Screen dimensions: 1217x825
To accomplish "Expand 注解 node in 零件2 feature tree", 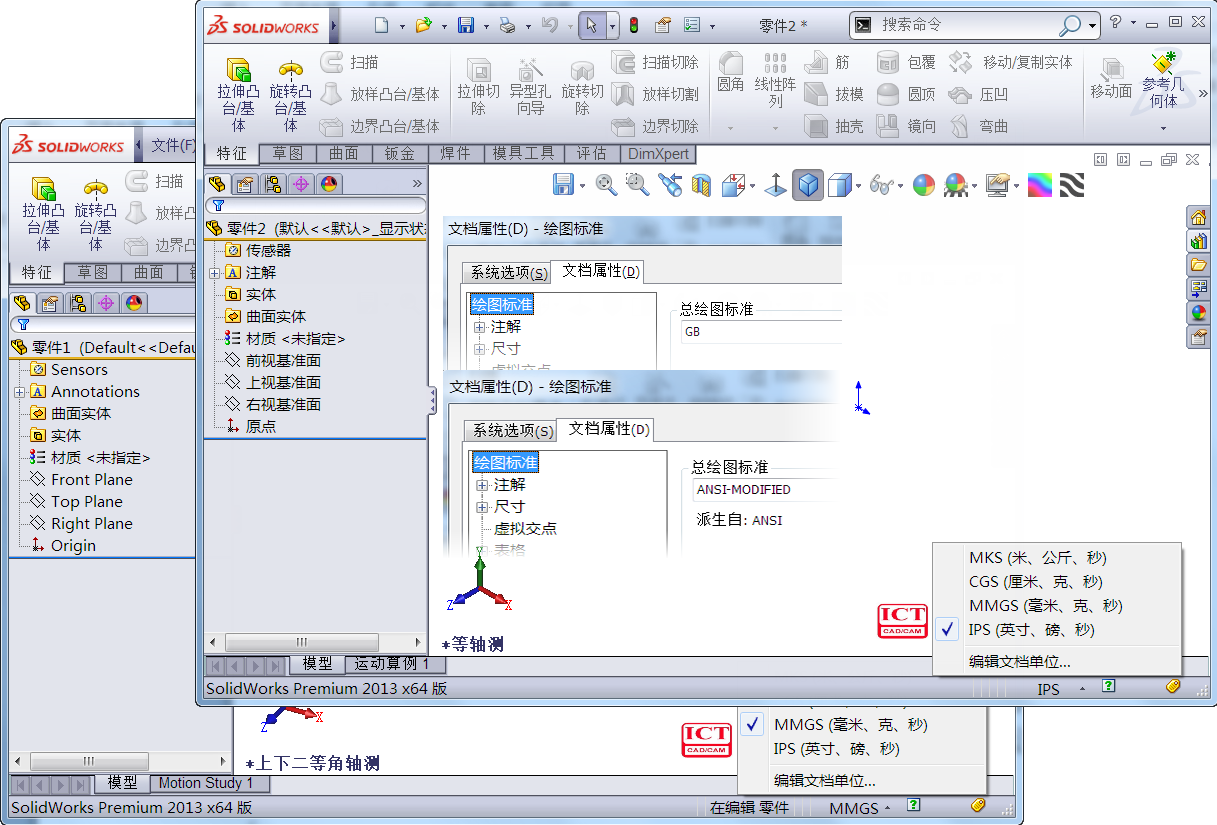I will click(x=214, y=272).
